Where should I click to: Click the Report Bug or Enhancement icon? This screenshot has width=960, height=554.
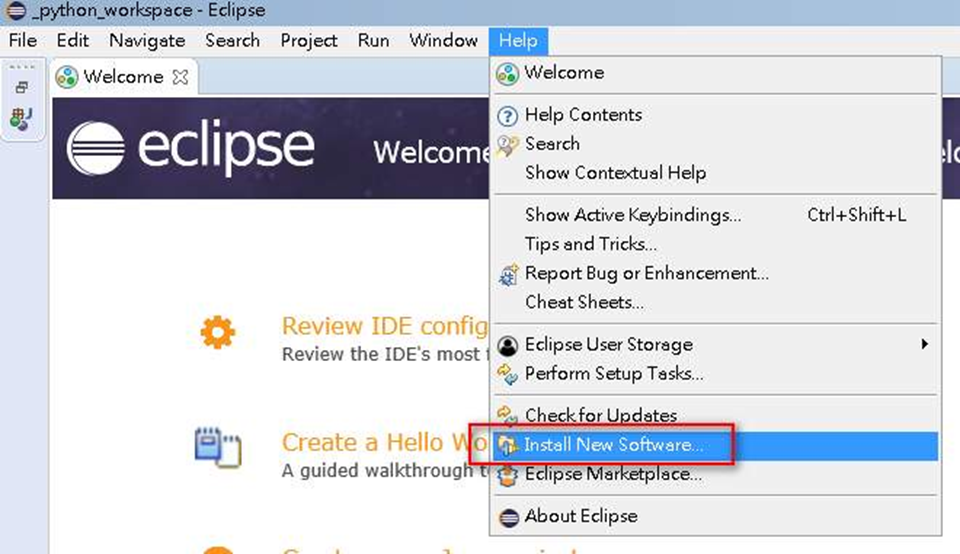click(x=508, y=275)
